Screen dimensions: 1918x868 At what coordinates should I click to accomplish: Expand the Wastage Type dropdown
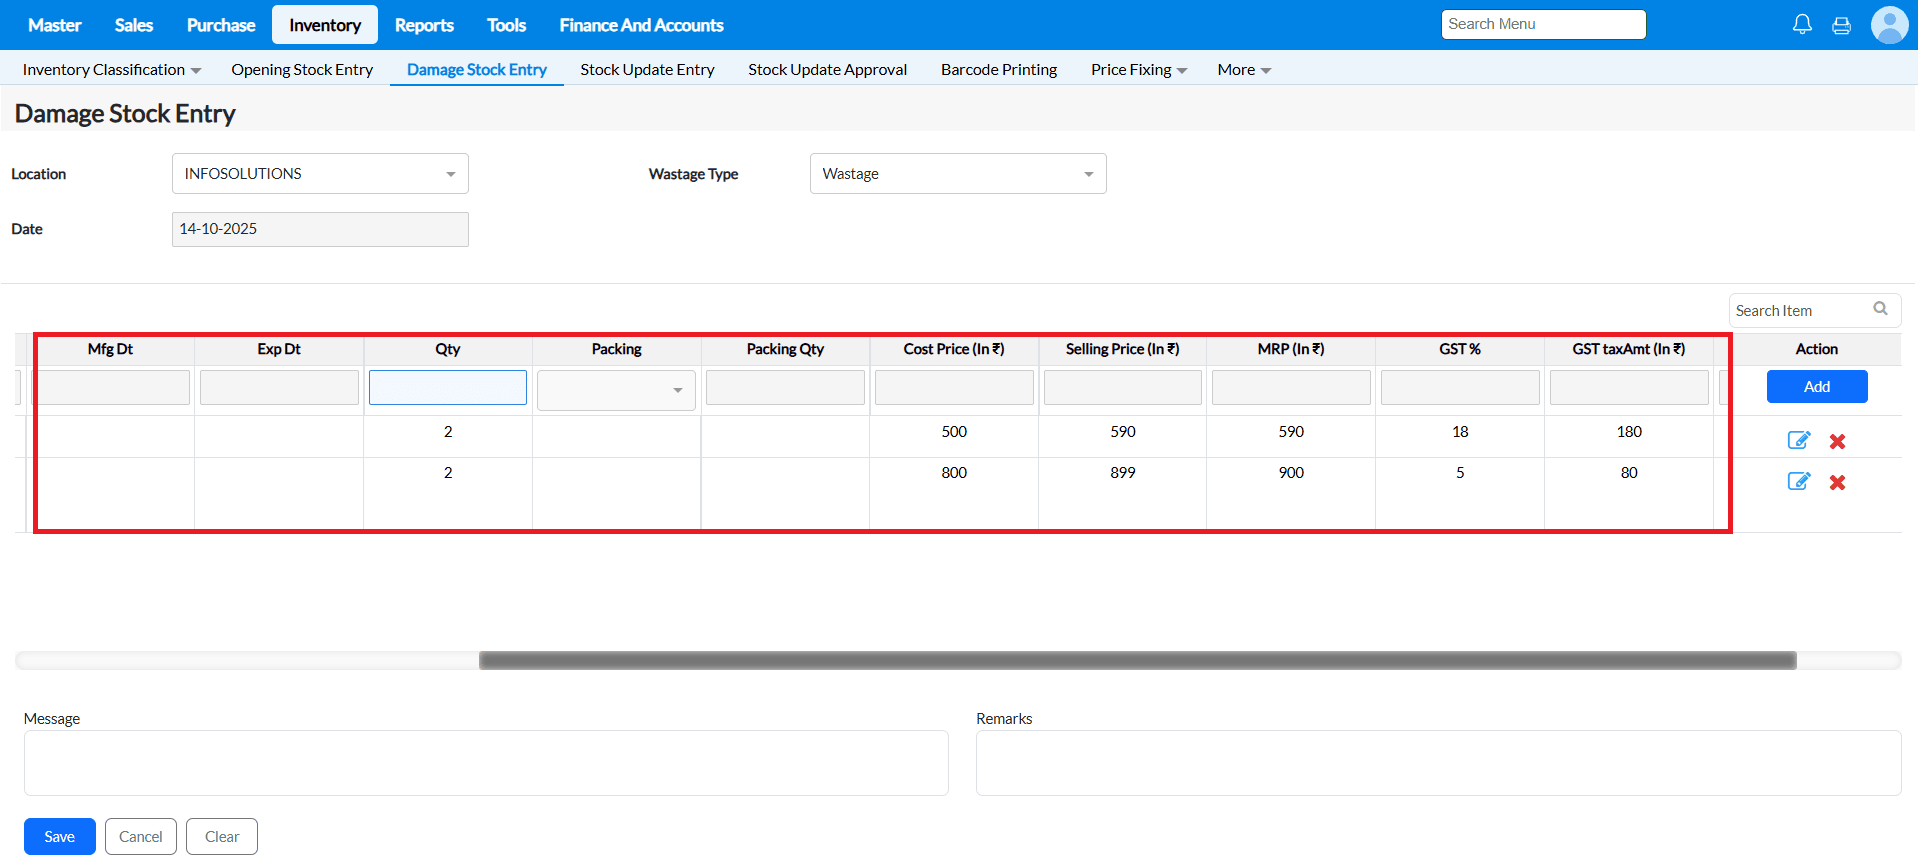coord(957,174)
